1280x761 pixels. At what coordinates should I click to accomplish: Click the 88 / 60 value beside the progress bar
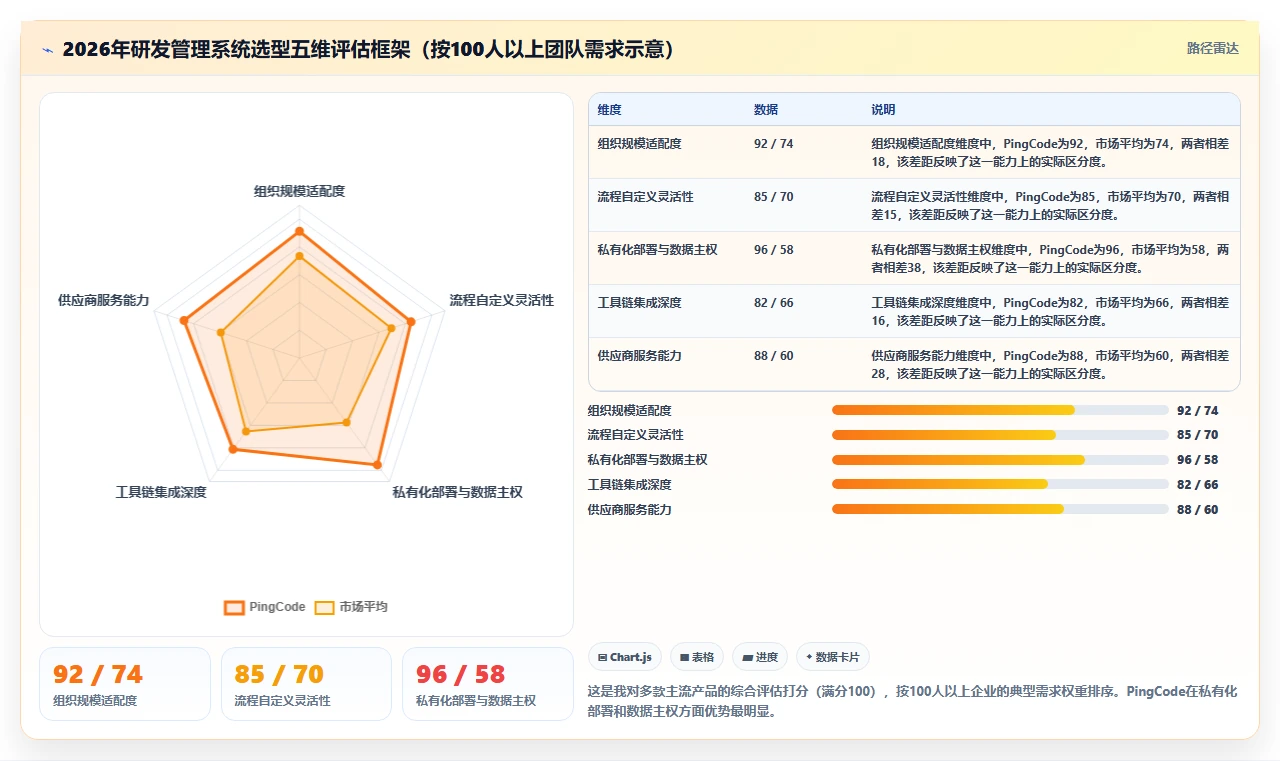[x=1198, y=510]
